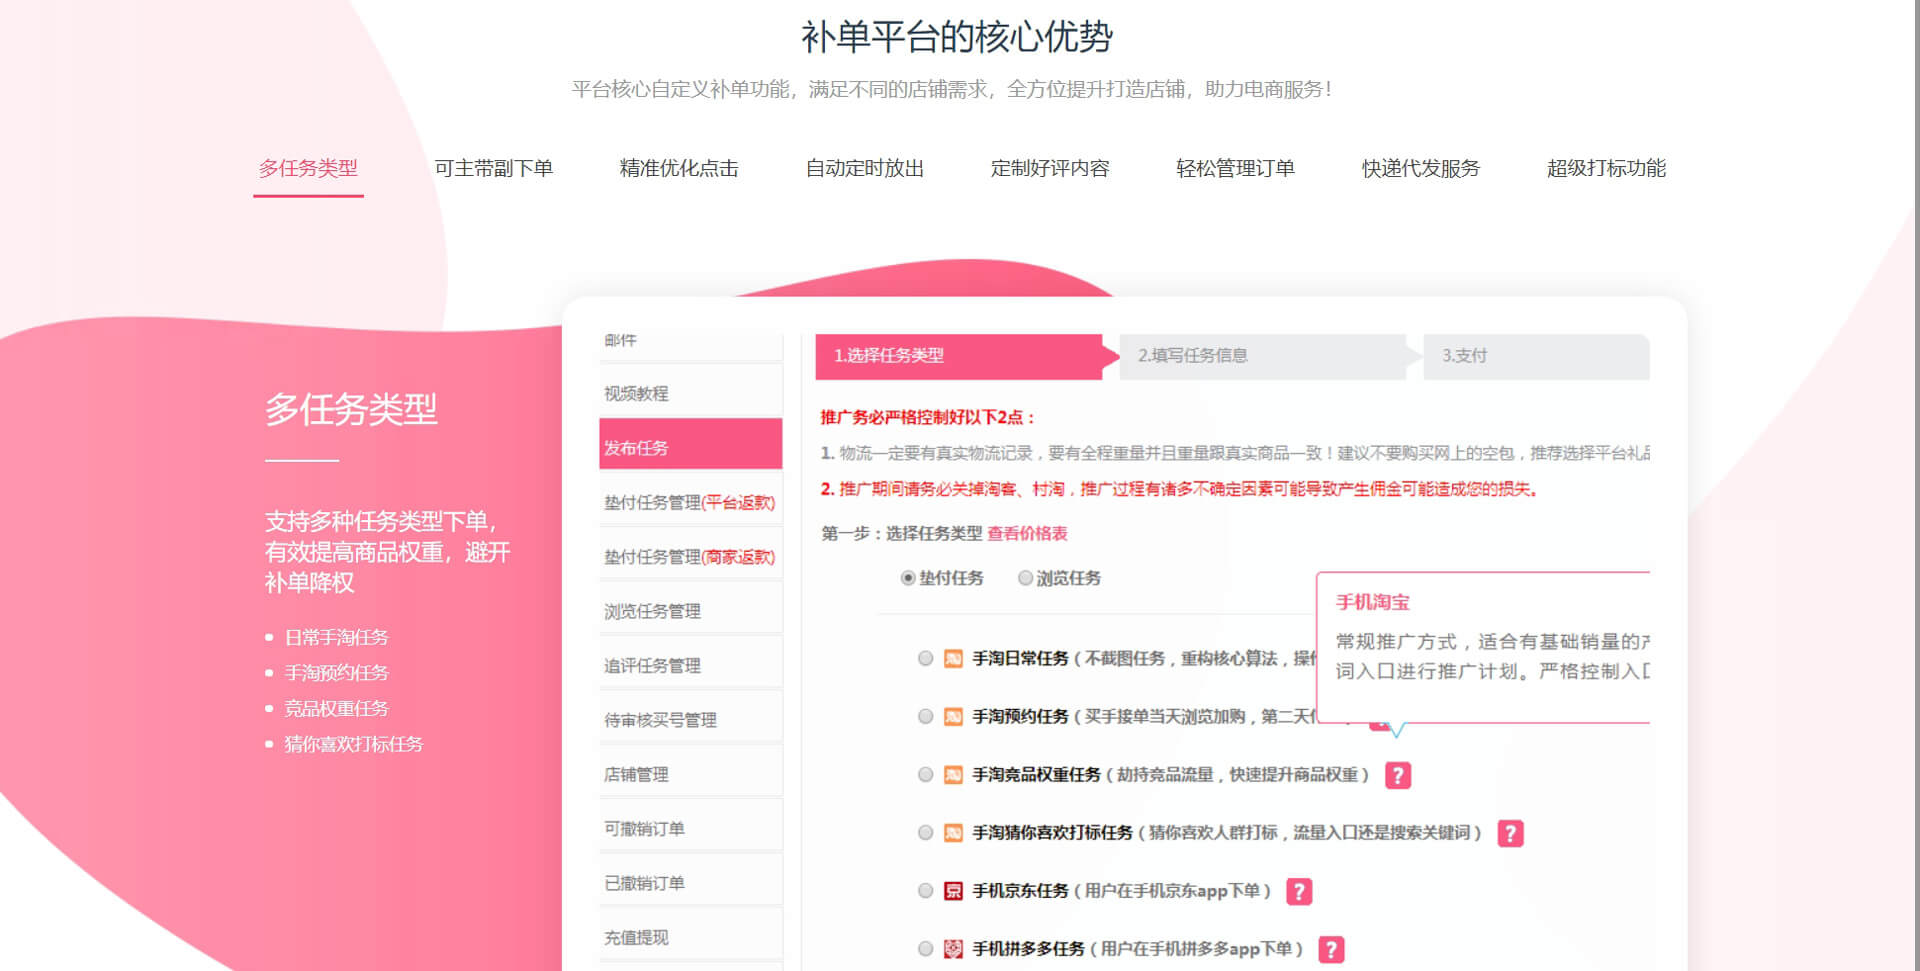Viewport: 1920px width, 971px height.
Task: Go to 店铺管理 in the sidebar
Action: point(690,774)
